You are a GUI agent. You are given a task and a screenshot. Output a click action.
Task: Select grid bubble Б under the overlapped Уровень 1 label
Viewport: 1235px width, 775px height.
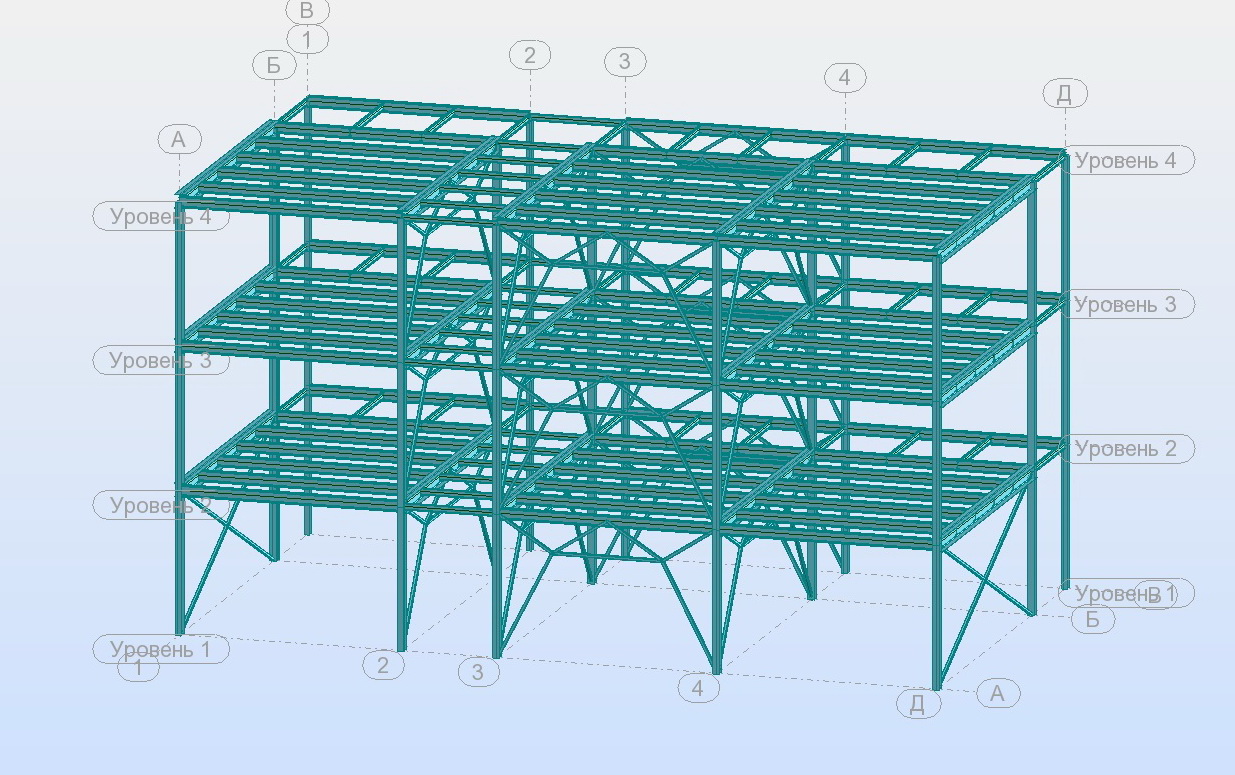point(1092,619)
